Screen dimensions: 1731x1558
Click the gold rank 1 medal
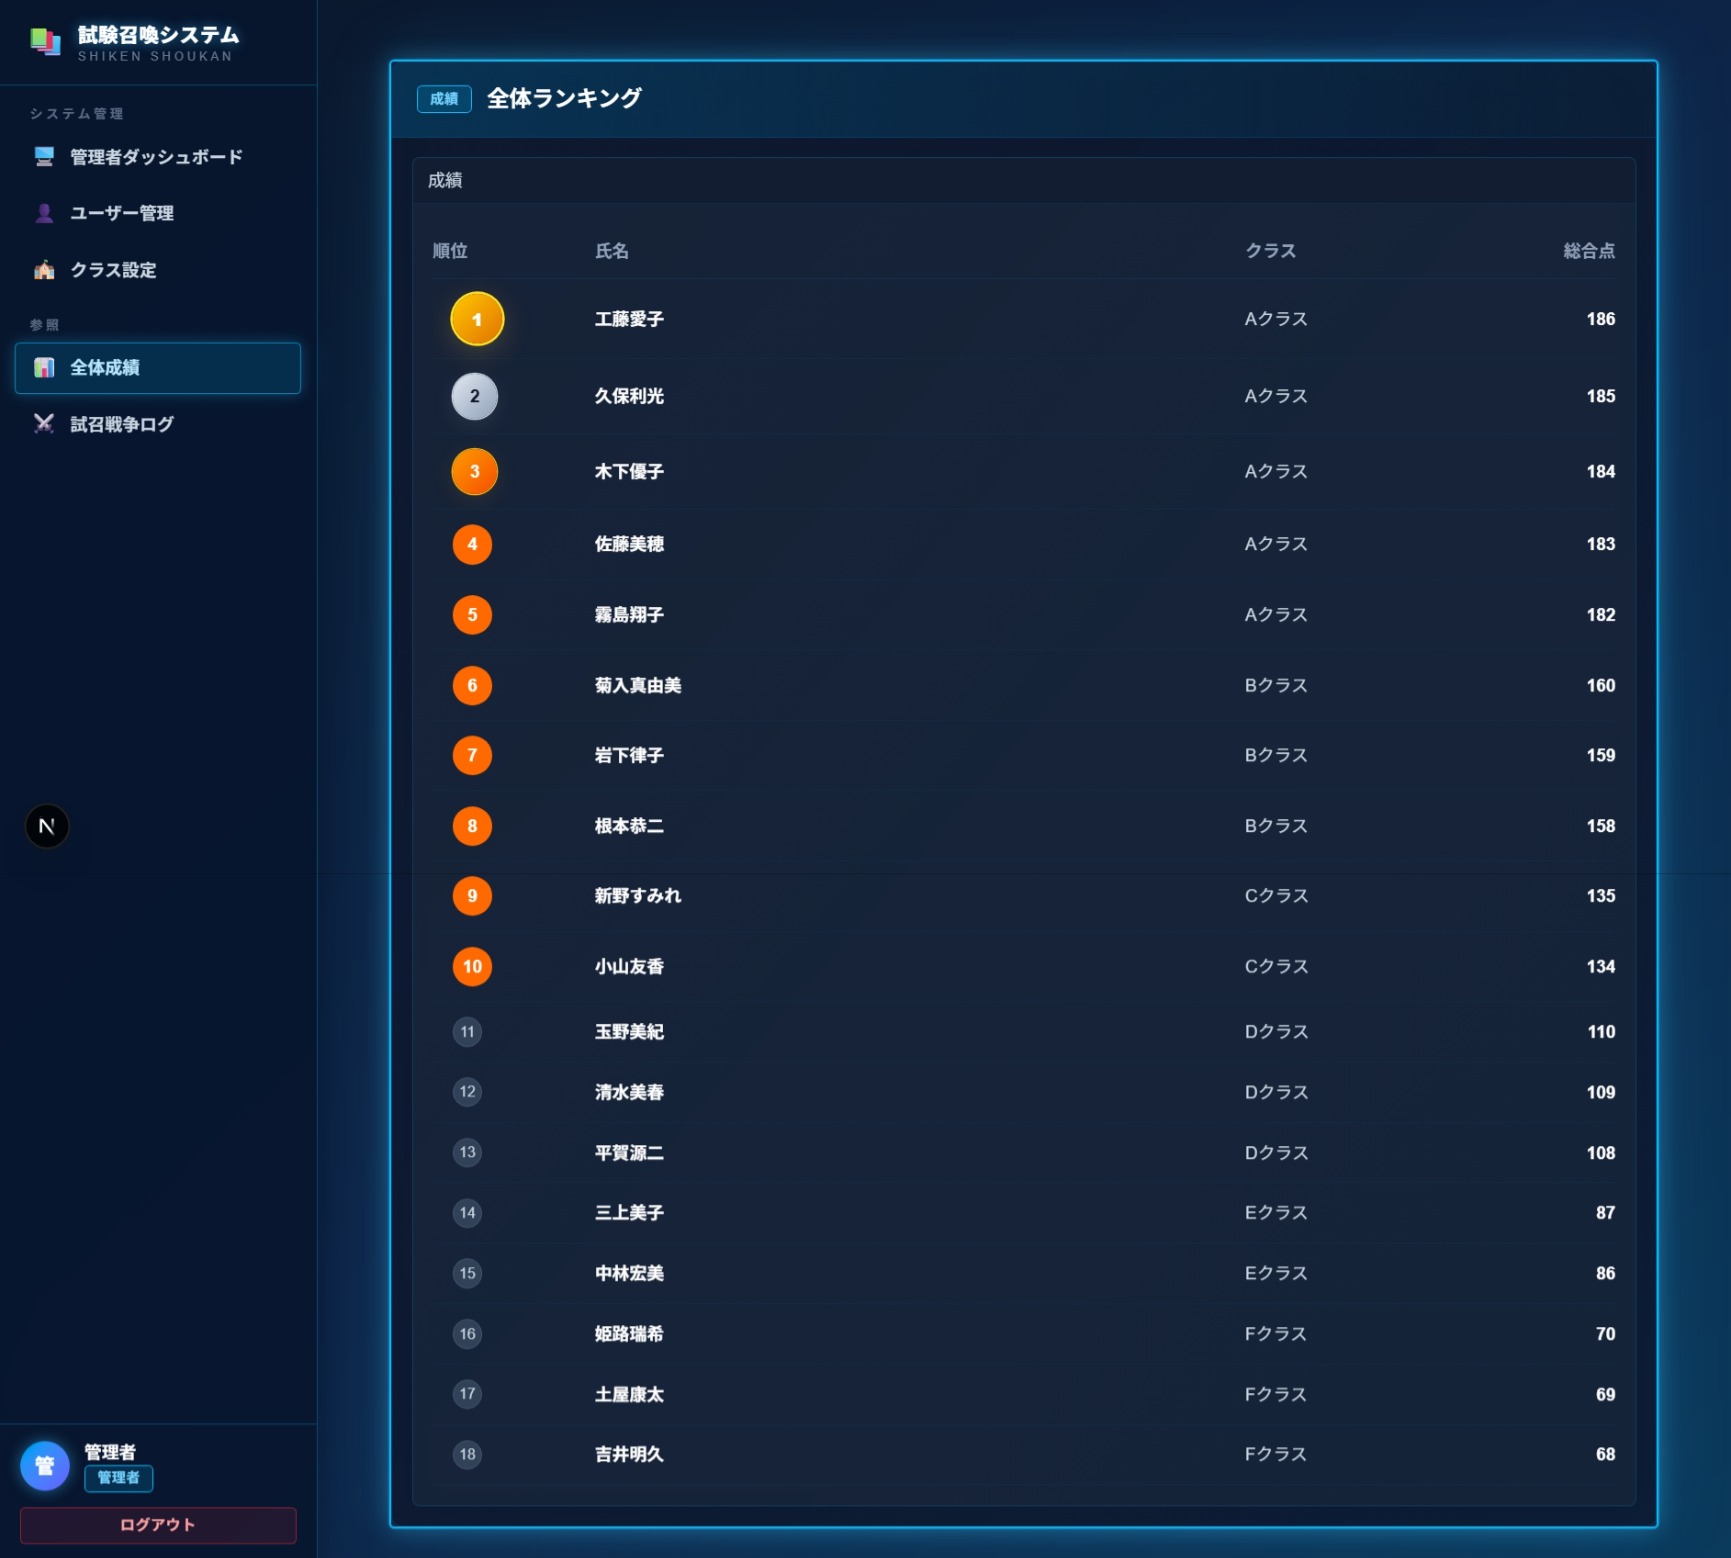click(477, 319)
